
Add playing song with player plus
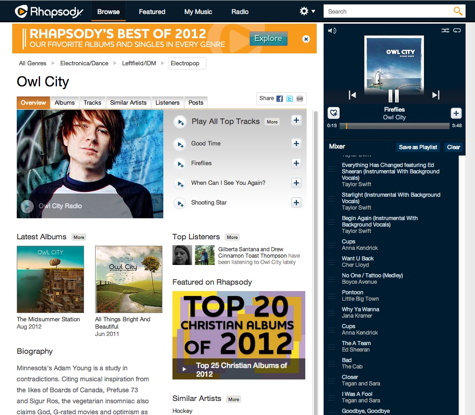[456, 113]
